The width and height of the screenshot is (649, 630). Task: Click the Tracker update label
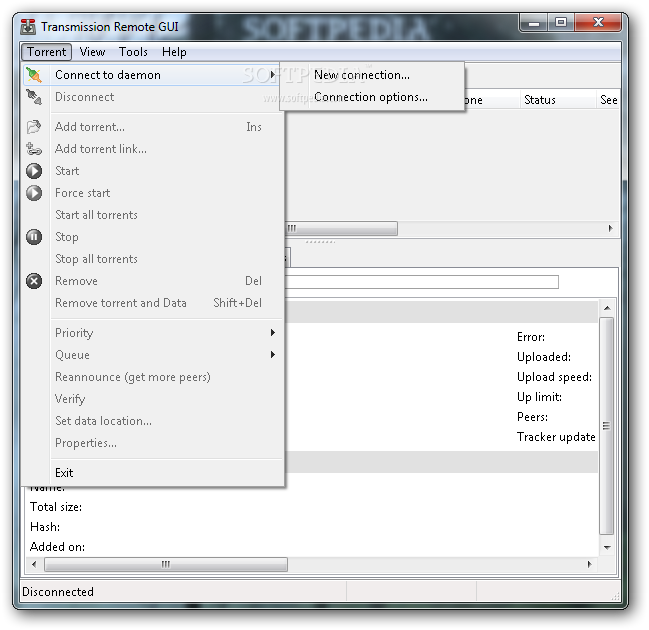(556, 437)
